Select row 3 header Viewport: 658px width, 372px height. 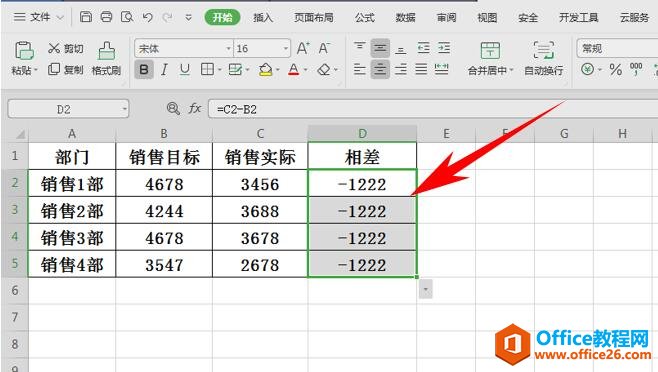15,210
